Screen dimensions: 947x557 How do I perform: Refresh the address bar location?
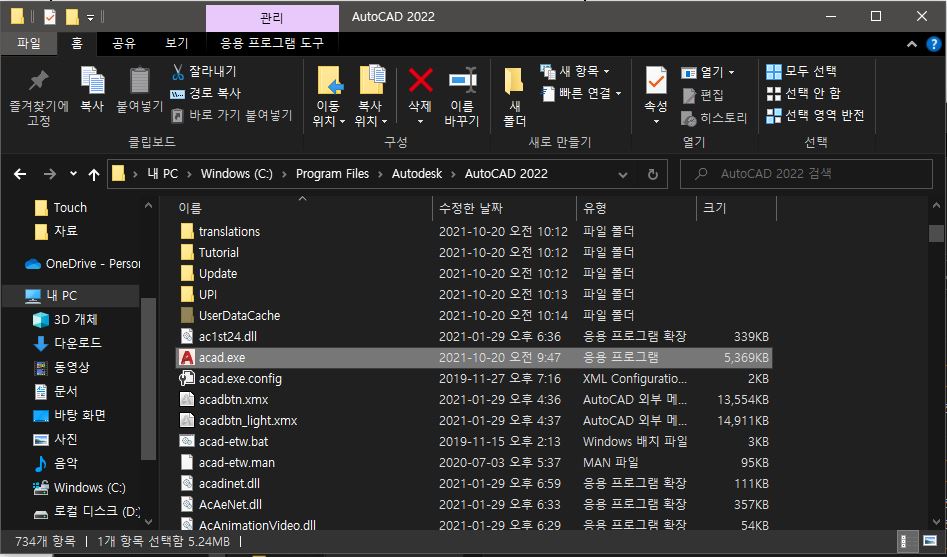(x=653, y=174)
